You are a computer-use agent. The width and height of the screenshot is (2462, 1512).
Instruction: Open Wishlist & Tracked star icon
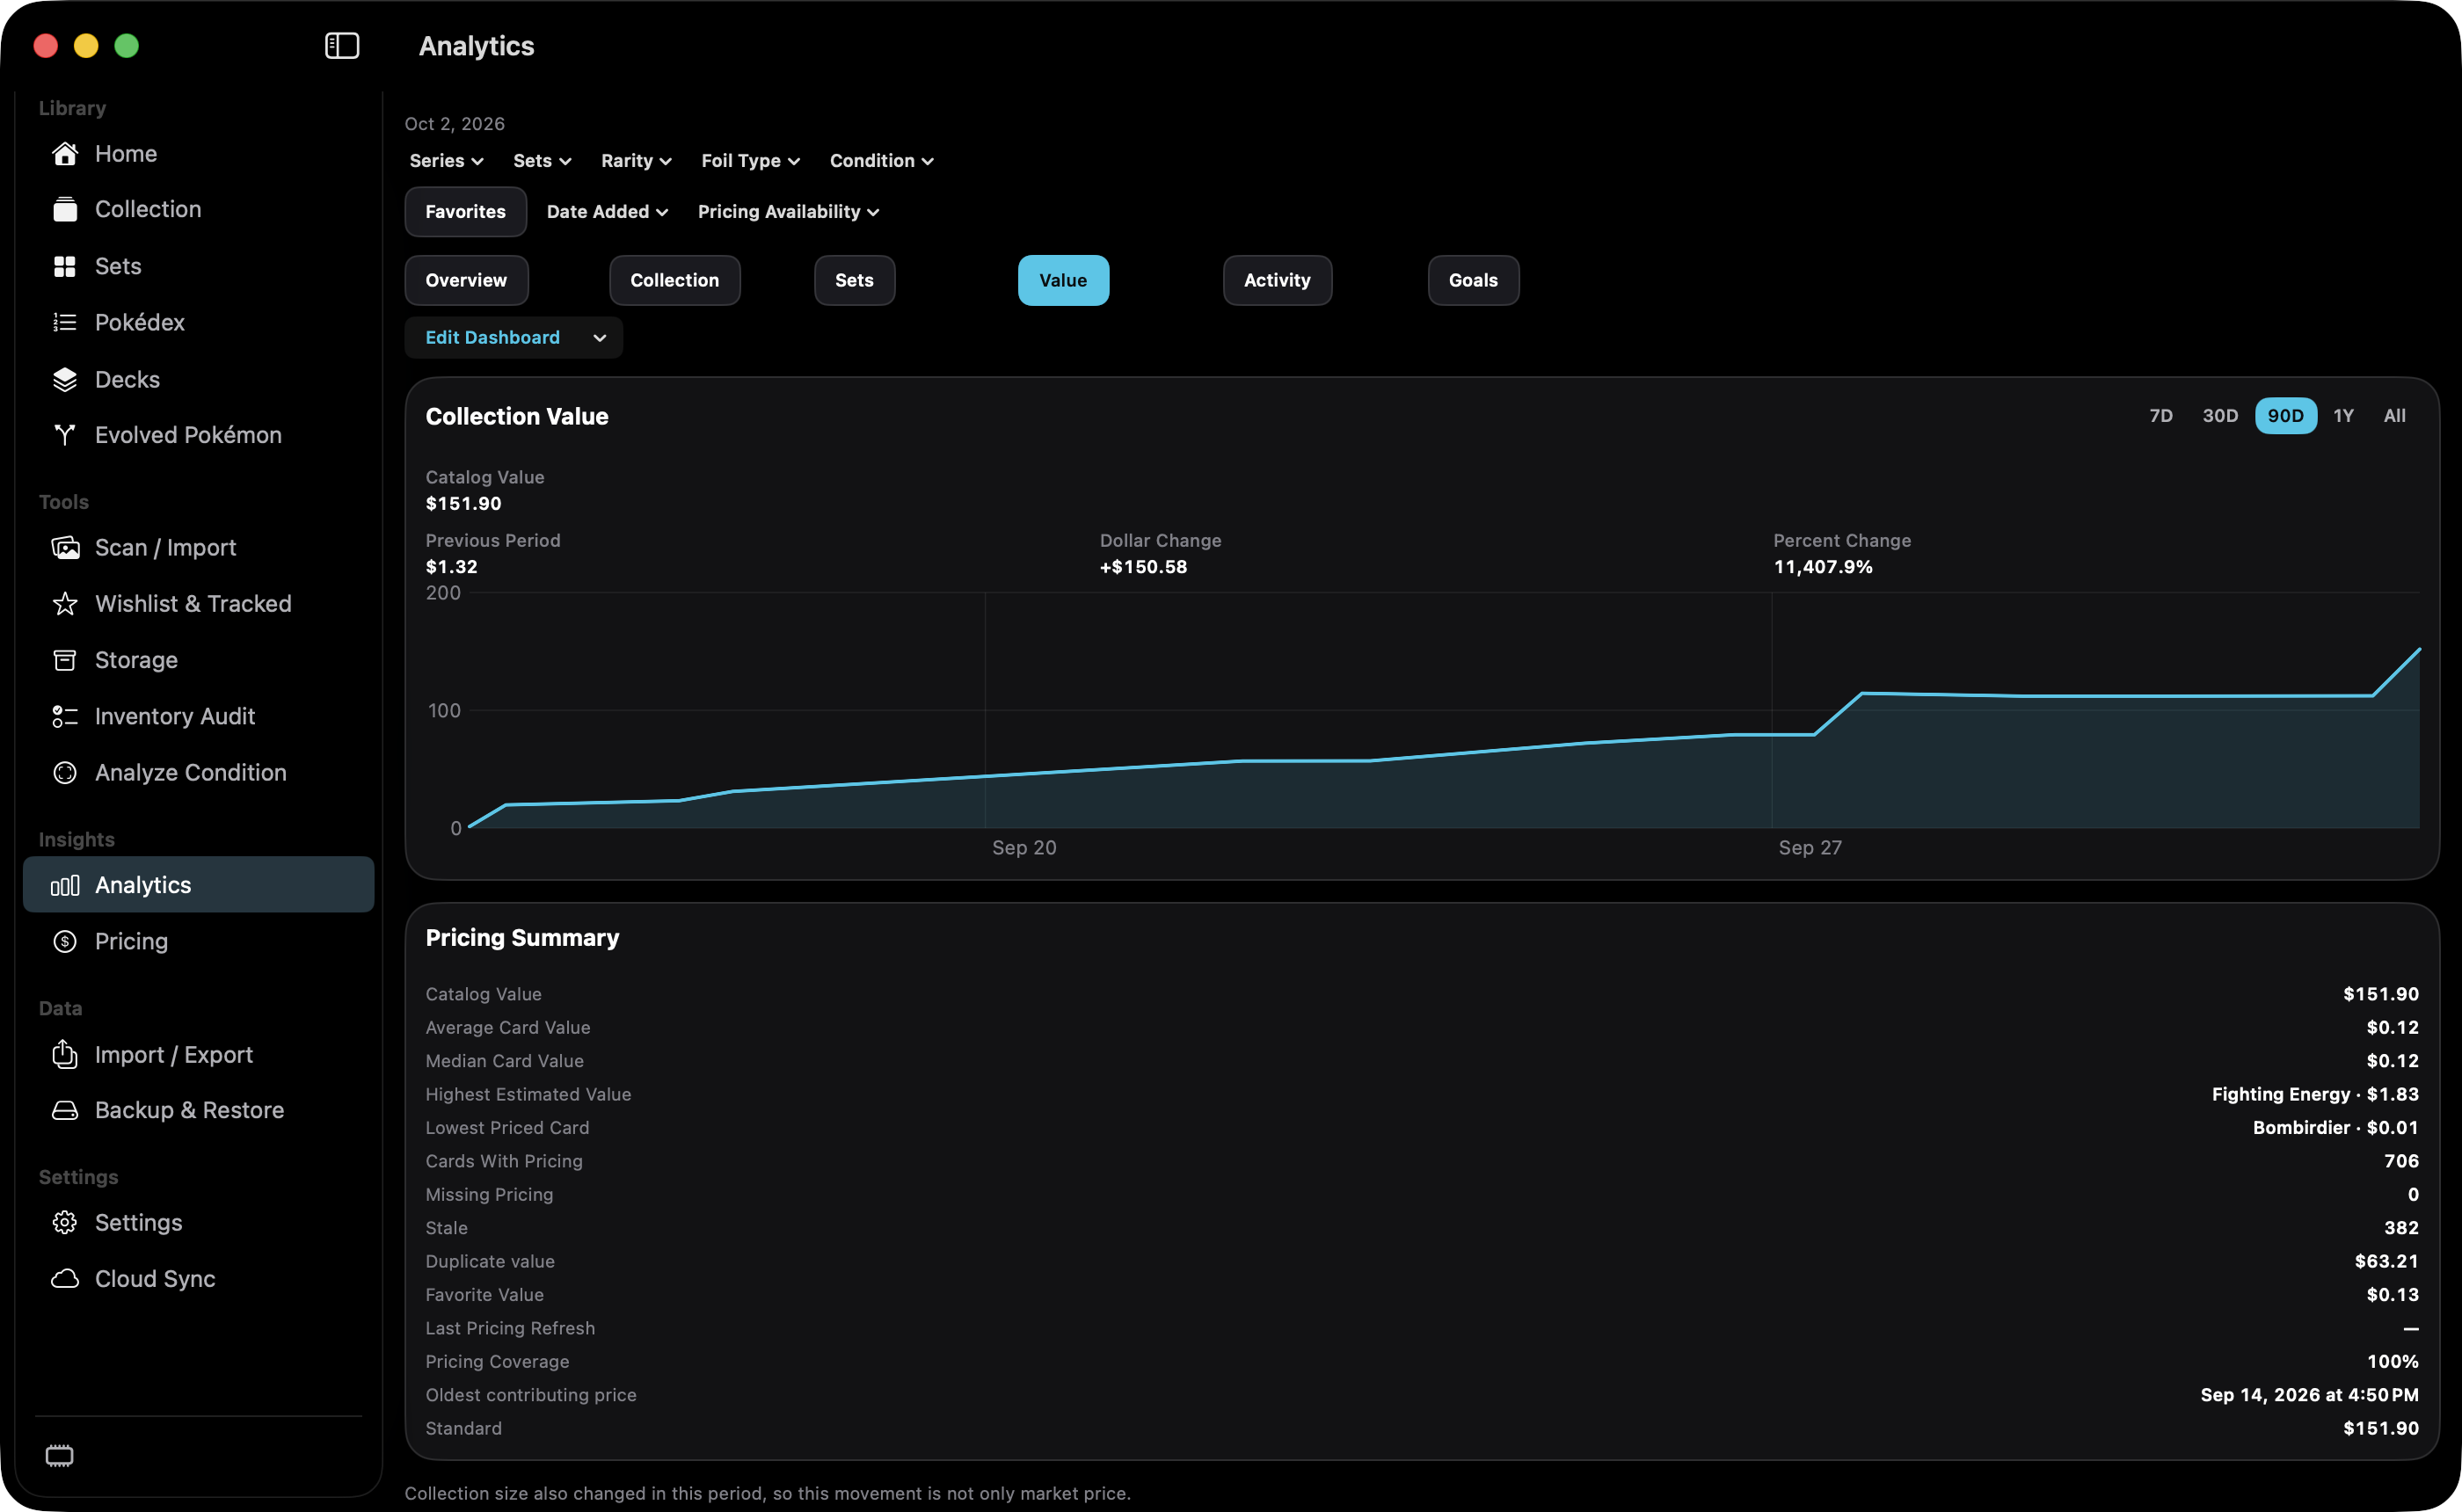pyautogui.click(x=65, y=604)
